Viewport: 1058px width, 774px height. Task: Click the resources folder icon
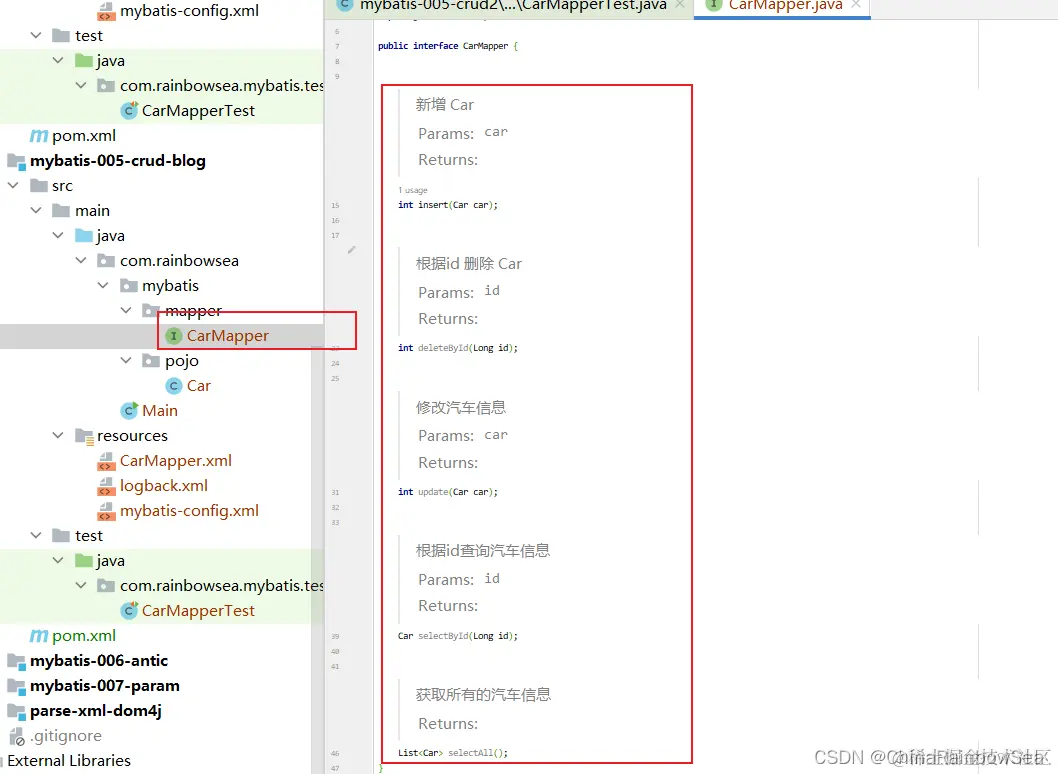84,436
